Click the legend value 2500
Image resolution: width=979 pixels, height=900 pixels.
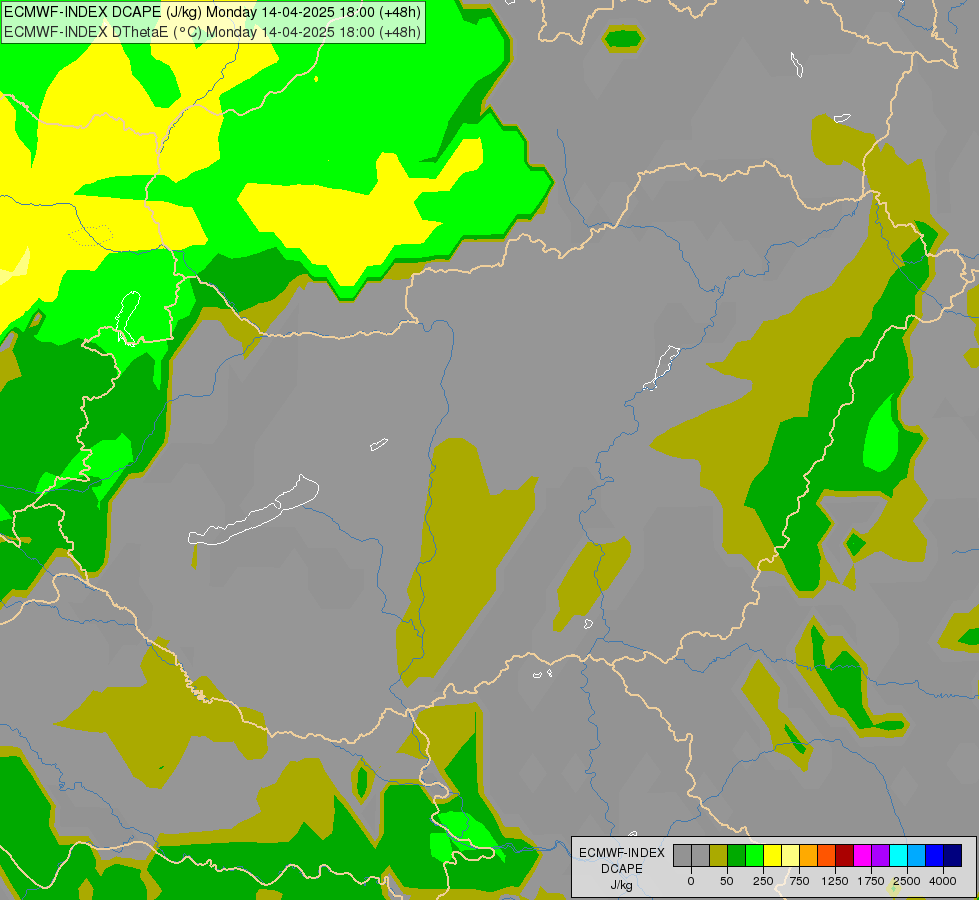(907, 881)
